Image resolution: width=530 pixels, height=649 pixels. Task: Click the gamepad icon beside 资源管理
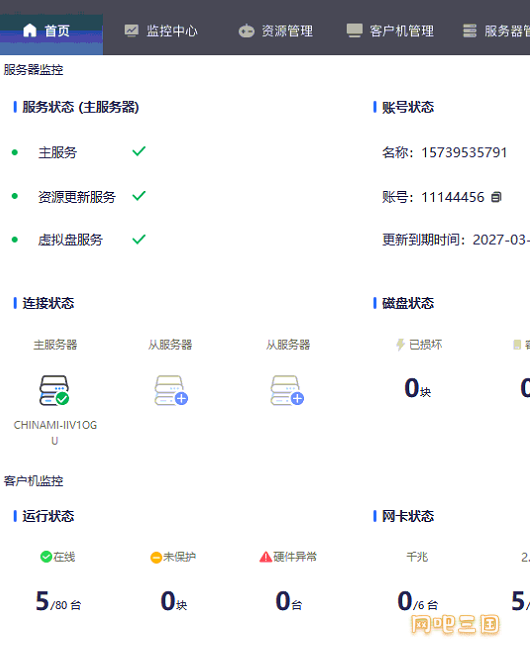246,31
